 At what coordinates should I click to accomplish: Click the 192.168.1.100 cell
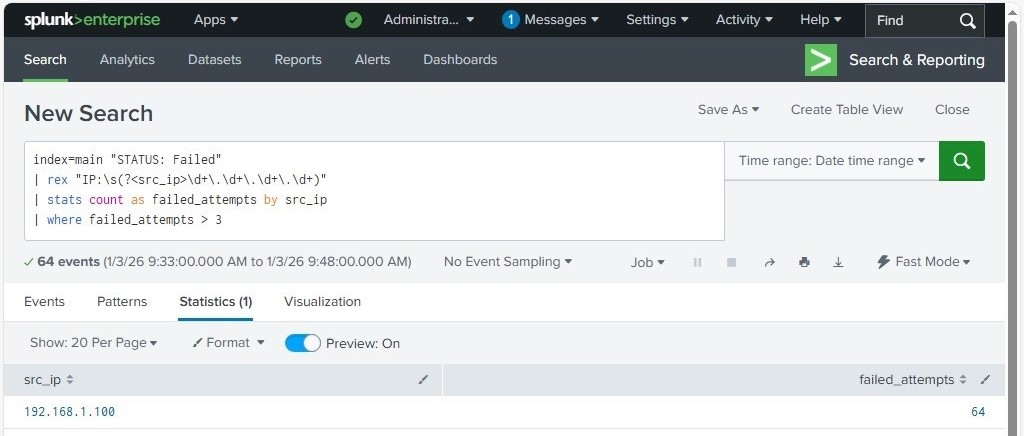(x=69, y=412)
